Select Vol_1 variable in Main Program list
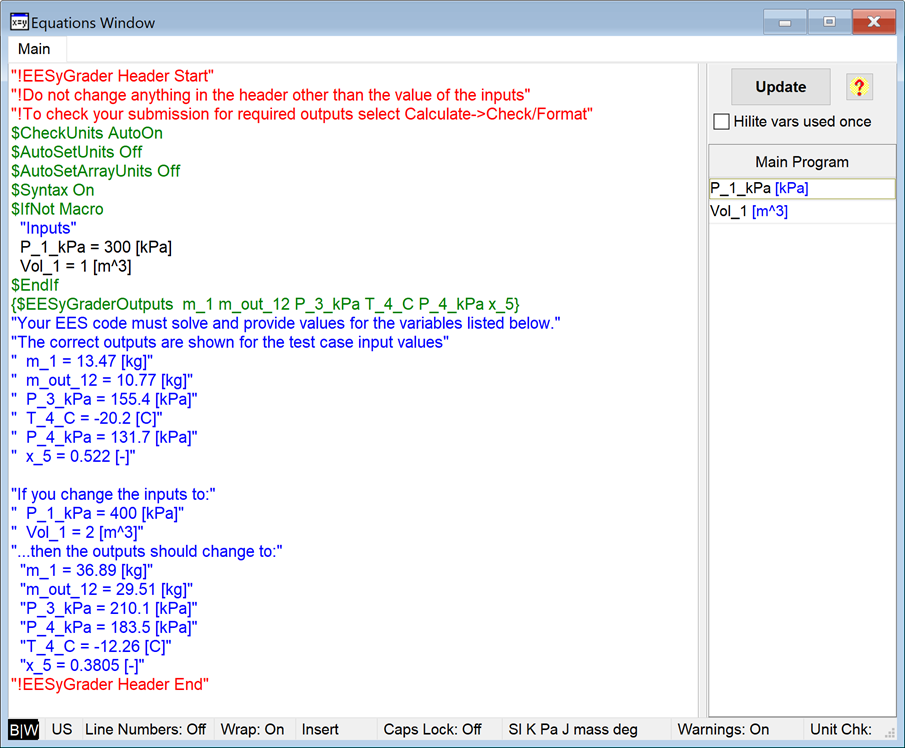 pos(749,211)
